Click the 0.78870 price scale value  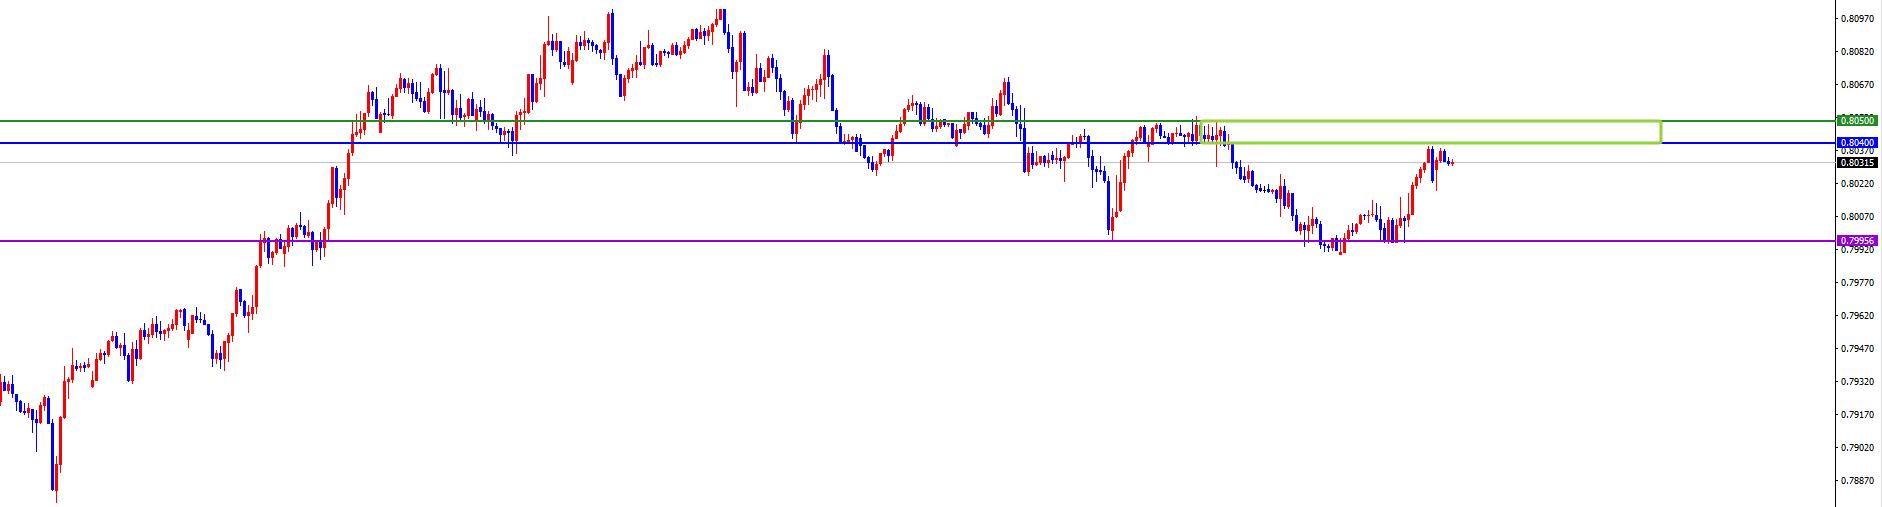tap(1856, 481)
